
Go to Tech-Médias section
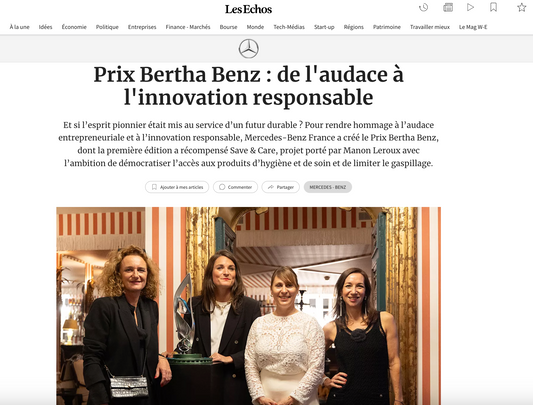coord(289,27)
